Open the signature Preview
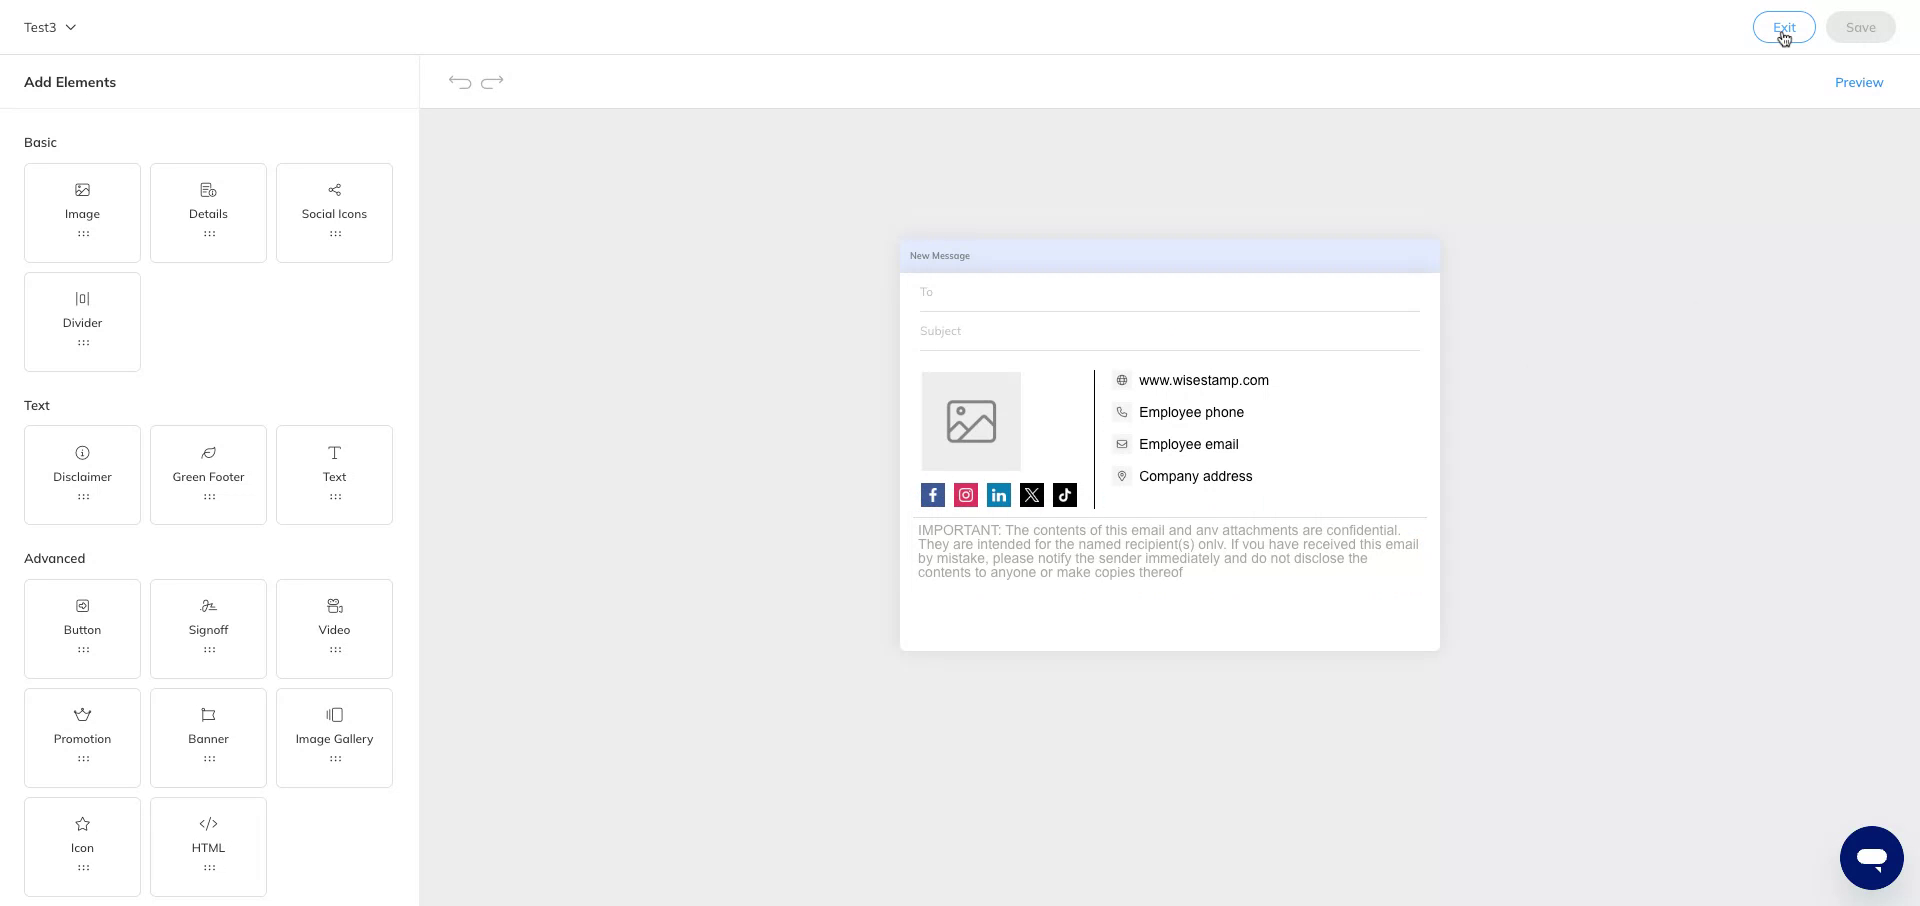 [1859, 82]
